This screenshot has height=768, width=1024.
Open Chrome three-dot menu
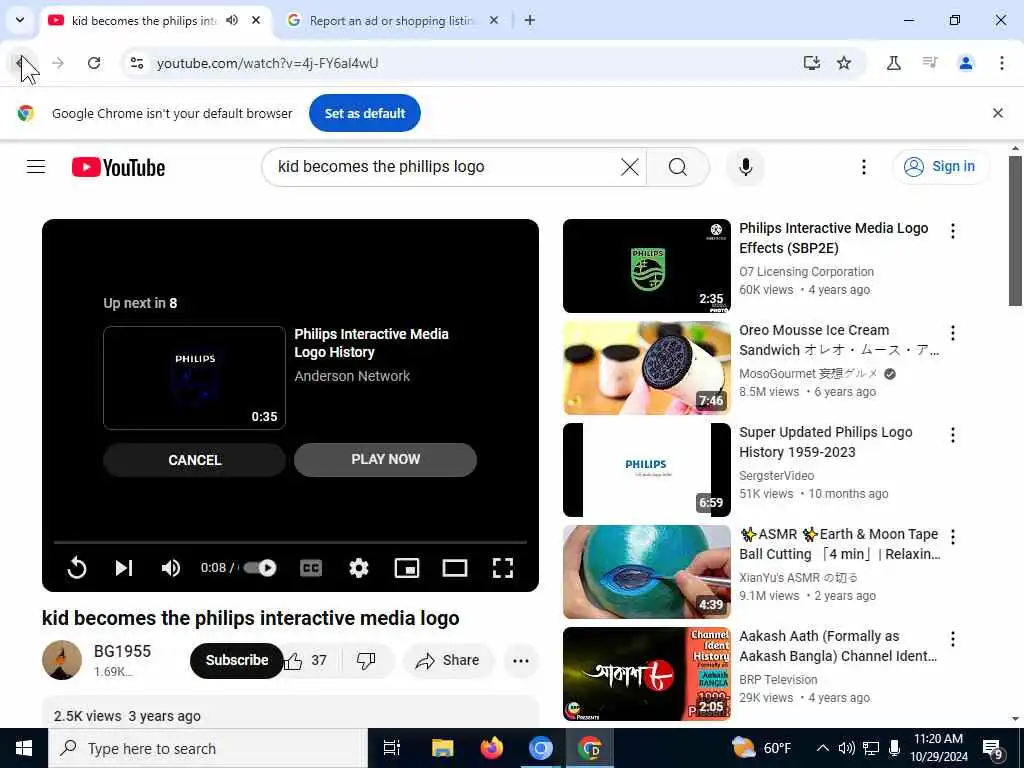pyautogui.click(x=1001, y=63)
